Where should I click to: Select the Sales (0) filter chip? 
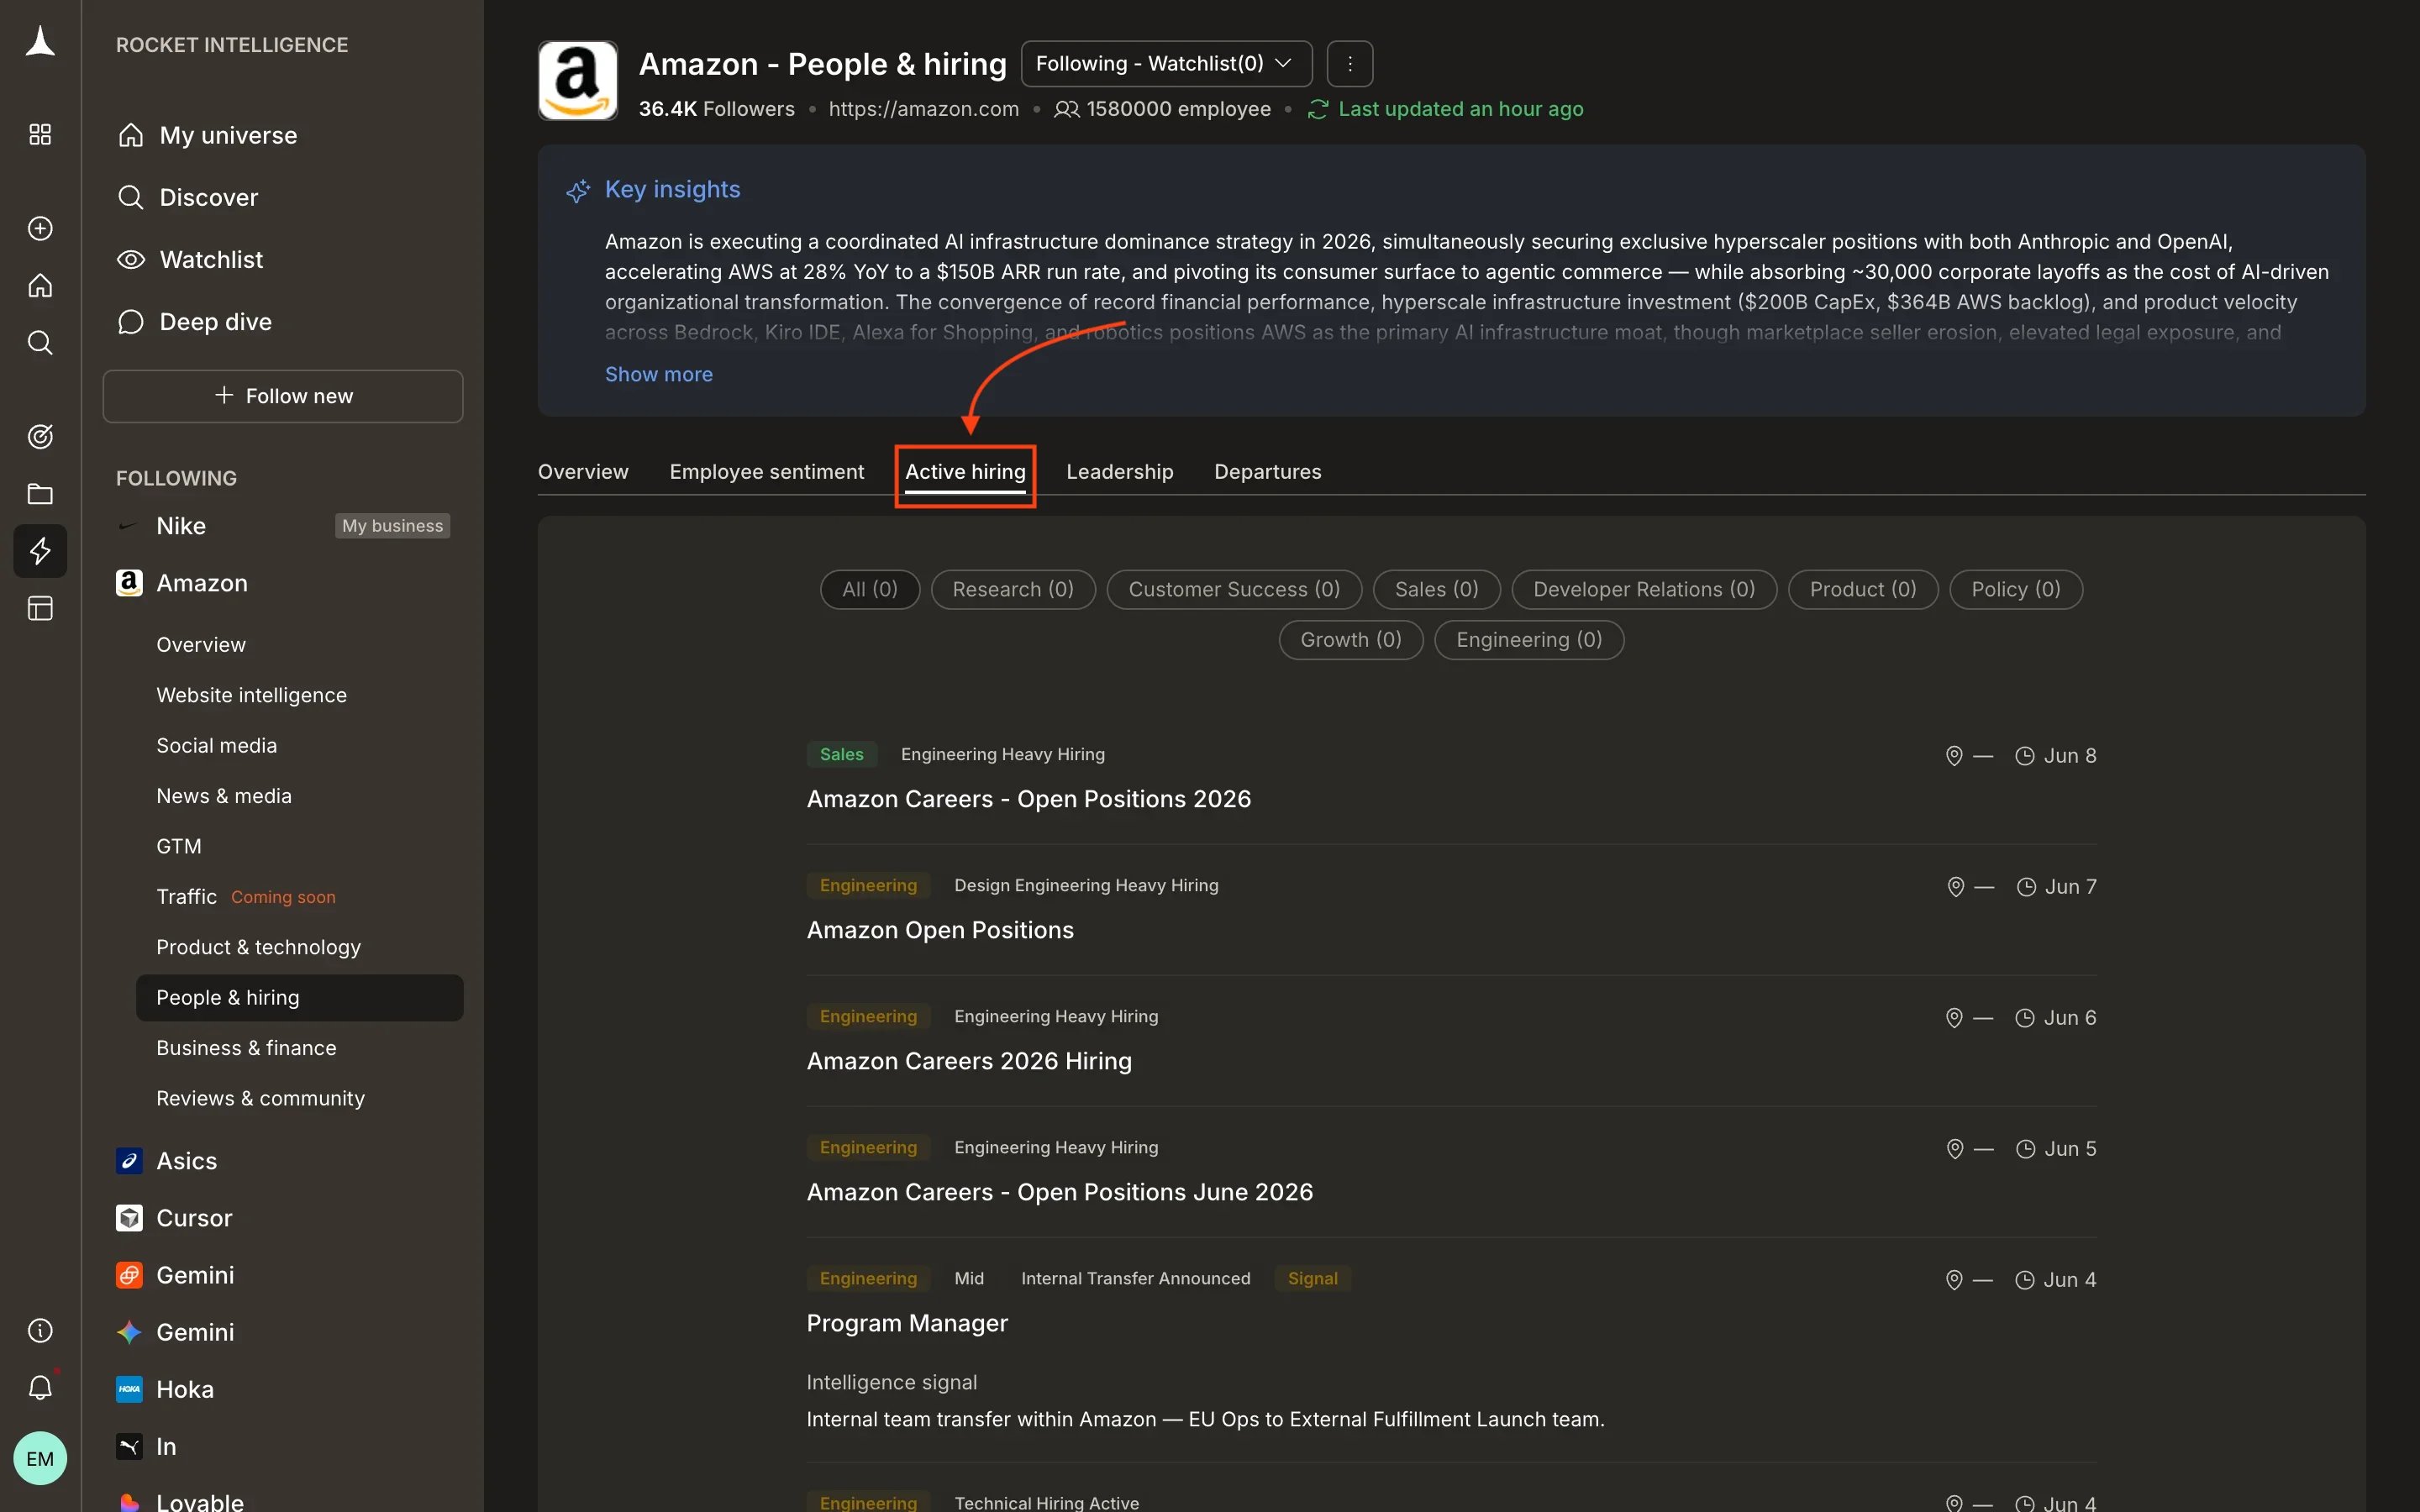[1437, 589]
